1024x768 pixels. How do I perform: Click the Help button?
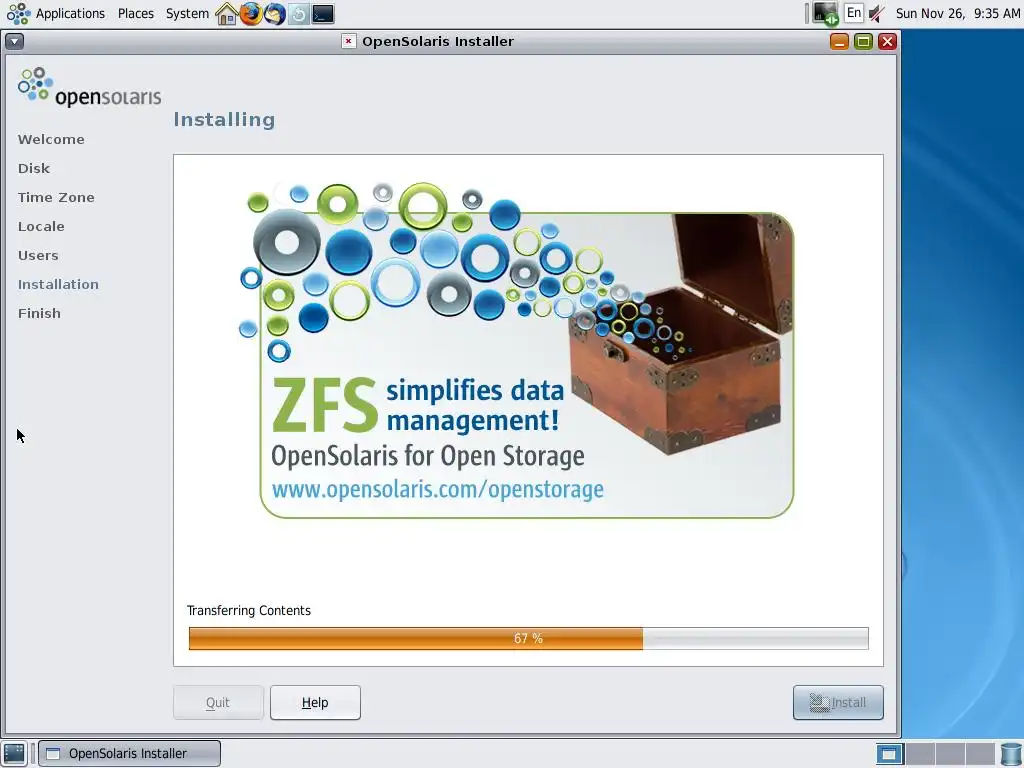pos(315,703)
